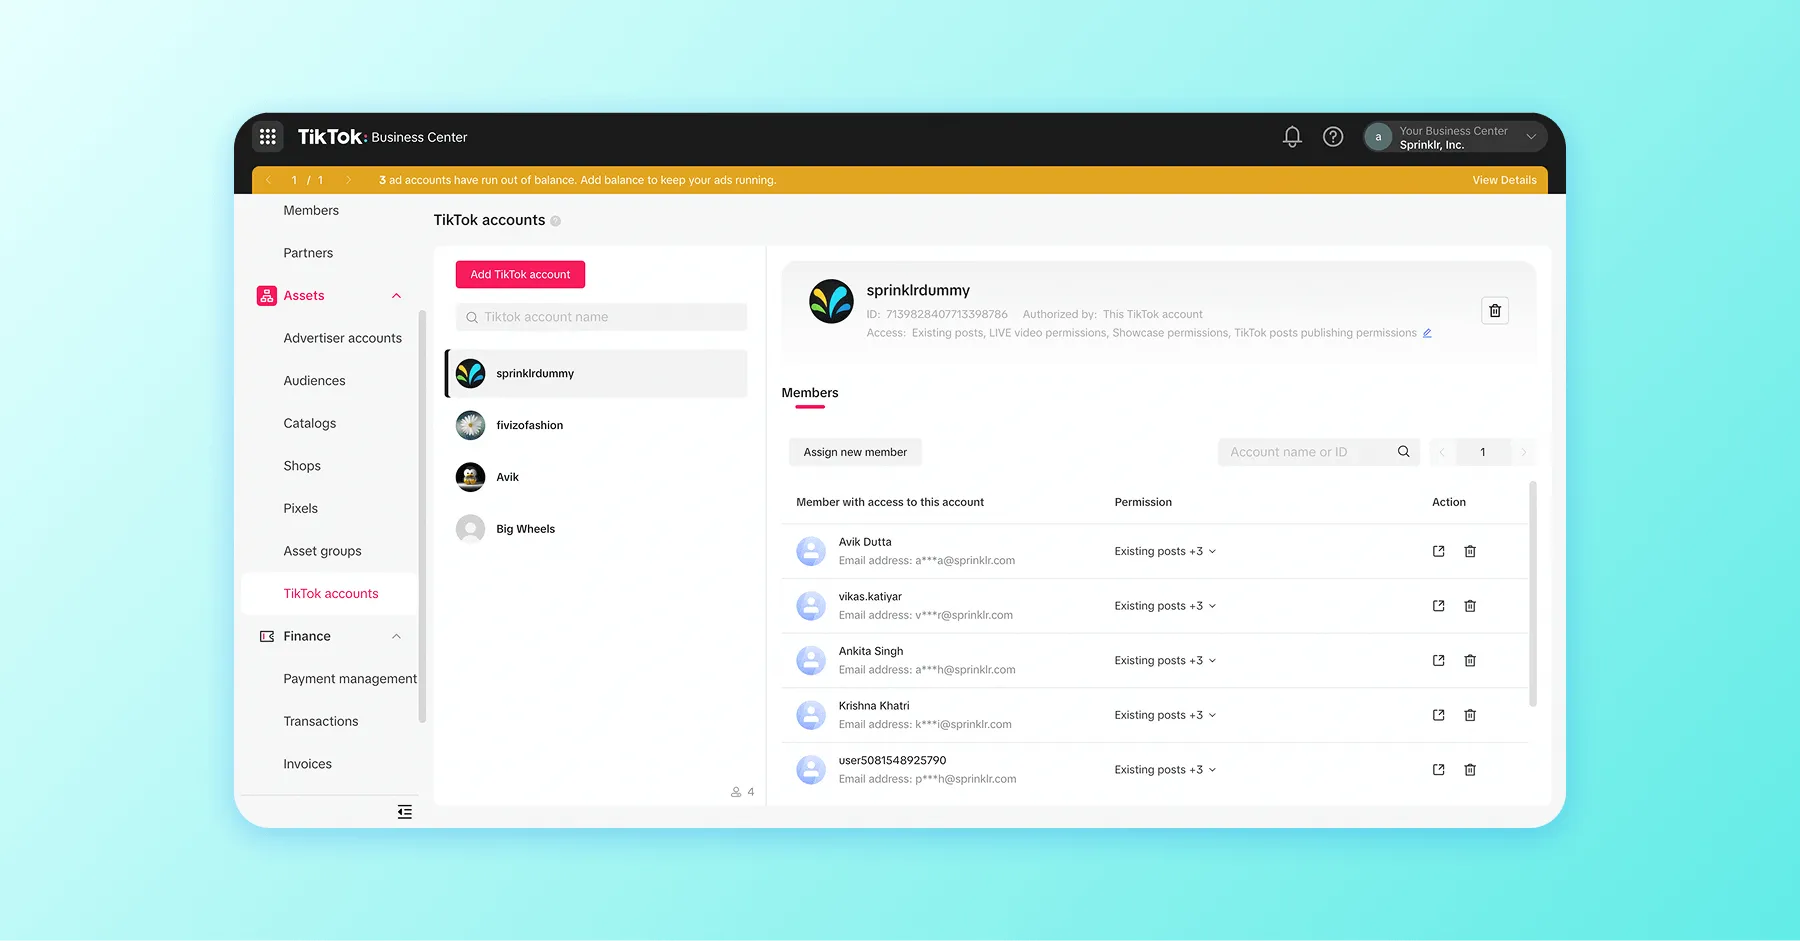The image size is (1800, 941).
Task: Expand vikas.katiyar's permission dropdown
Action: [x=1165, y=606]
